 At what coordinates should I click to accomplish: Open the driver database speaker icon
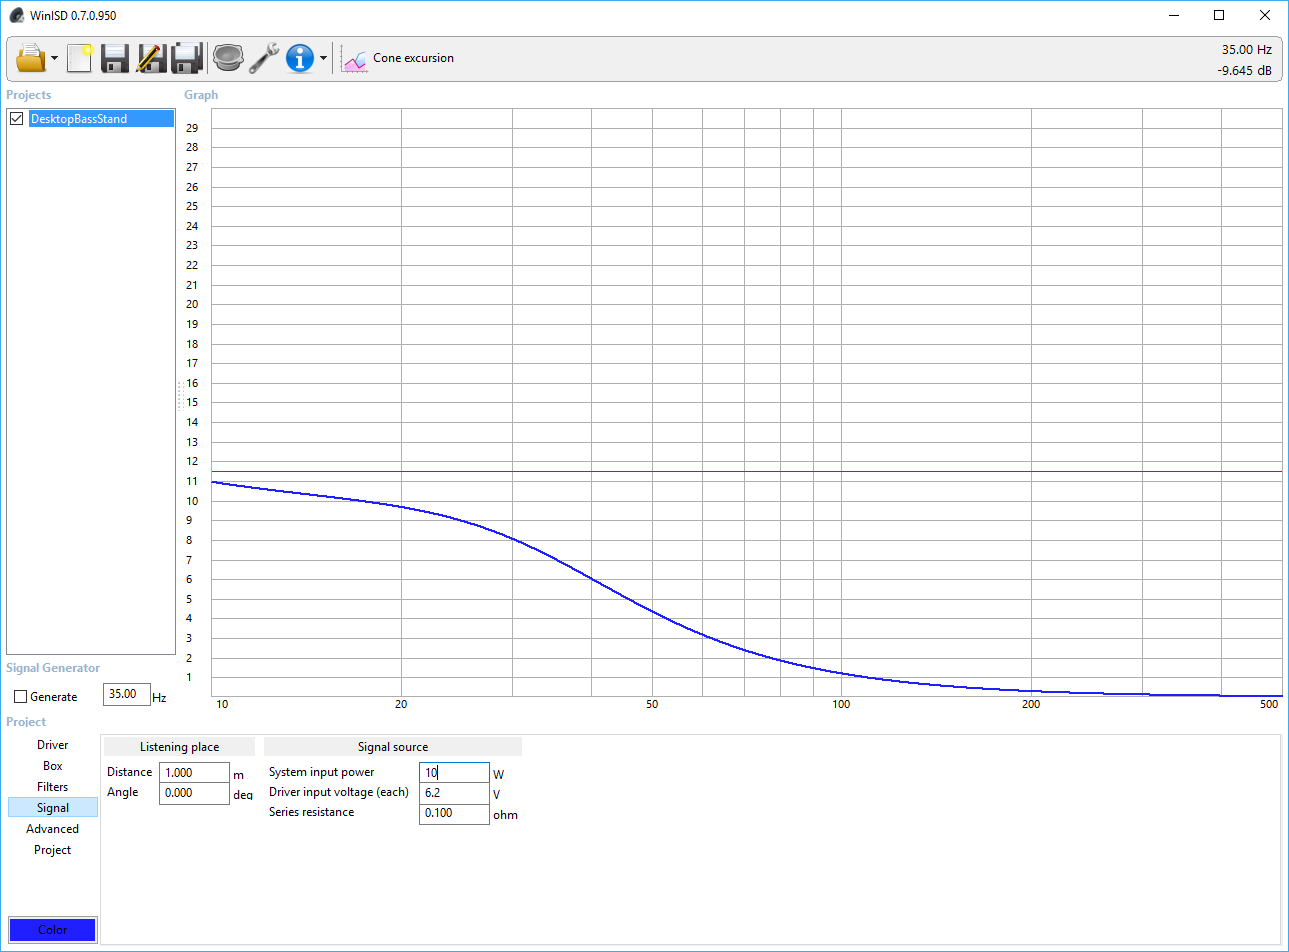[228, 58]
